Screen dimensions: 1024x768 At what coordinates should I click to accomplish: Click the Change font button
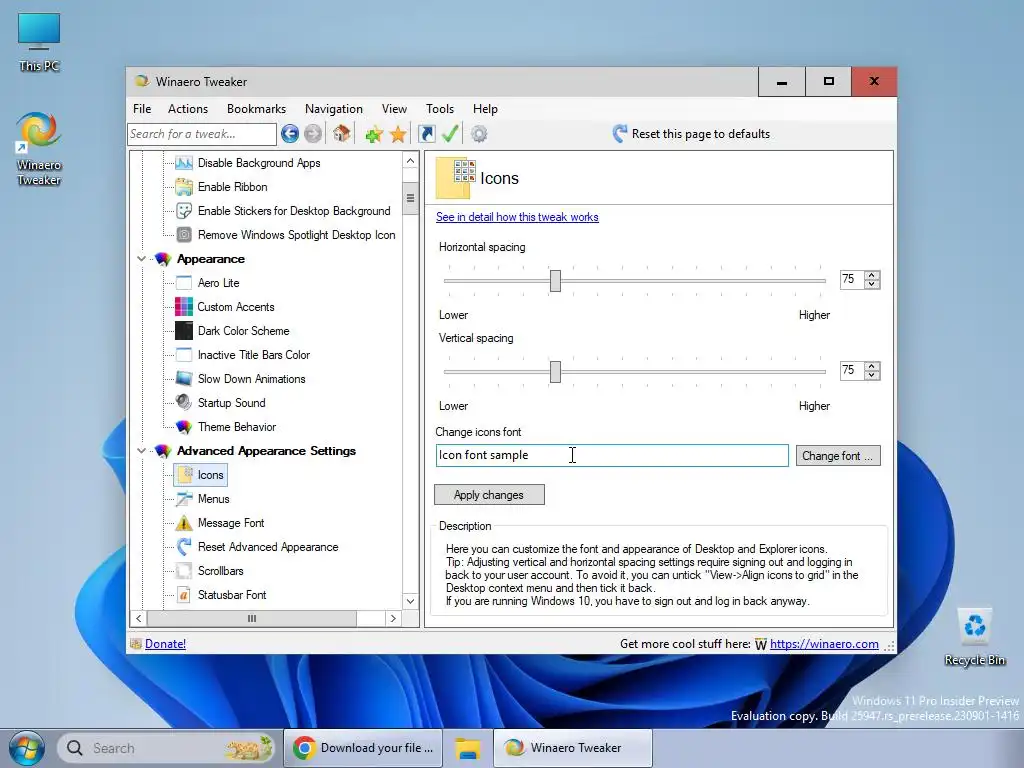coord(838,456)
